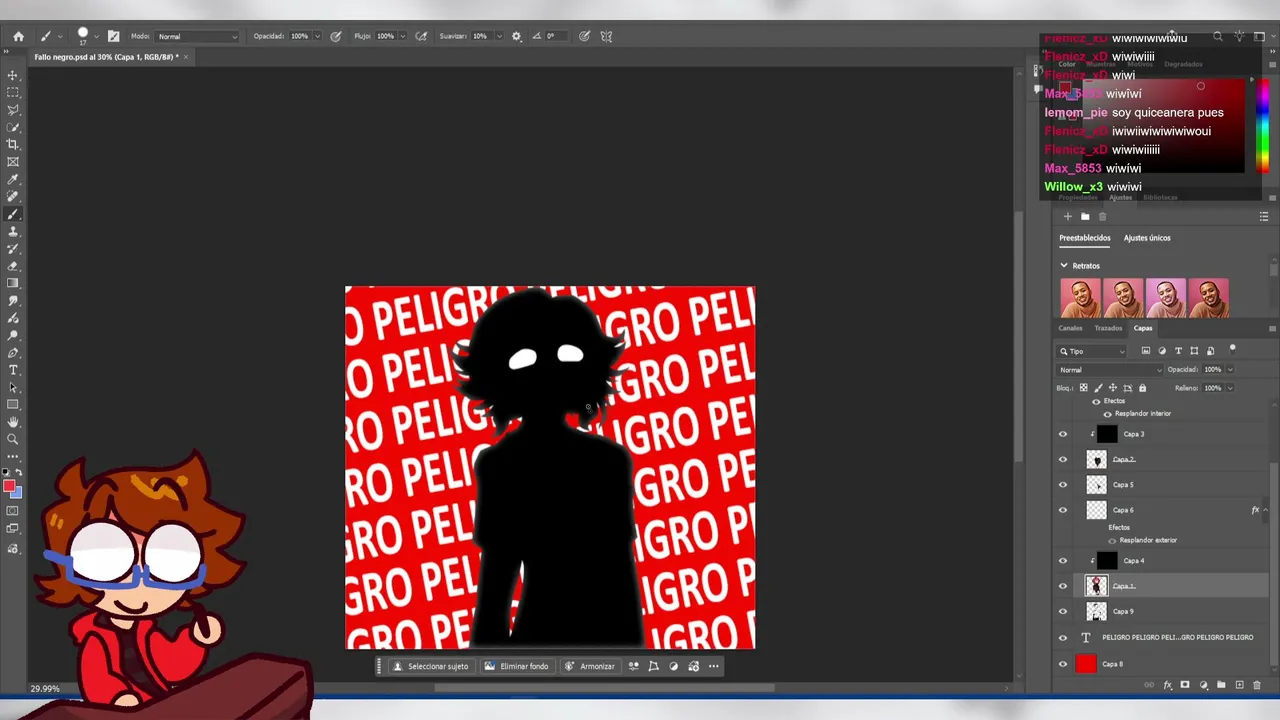Toggle Resplandor interior effect visibility
The image size is (1280, 720).
coord(1107,414)
